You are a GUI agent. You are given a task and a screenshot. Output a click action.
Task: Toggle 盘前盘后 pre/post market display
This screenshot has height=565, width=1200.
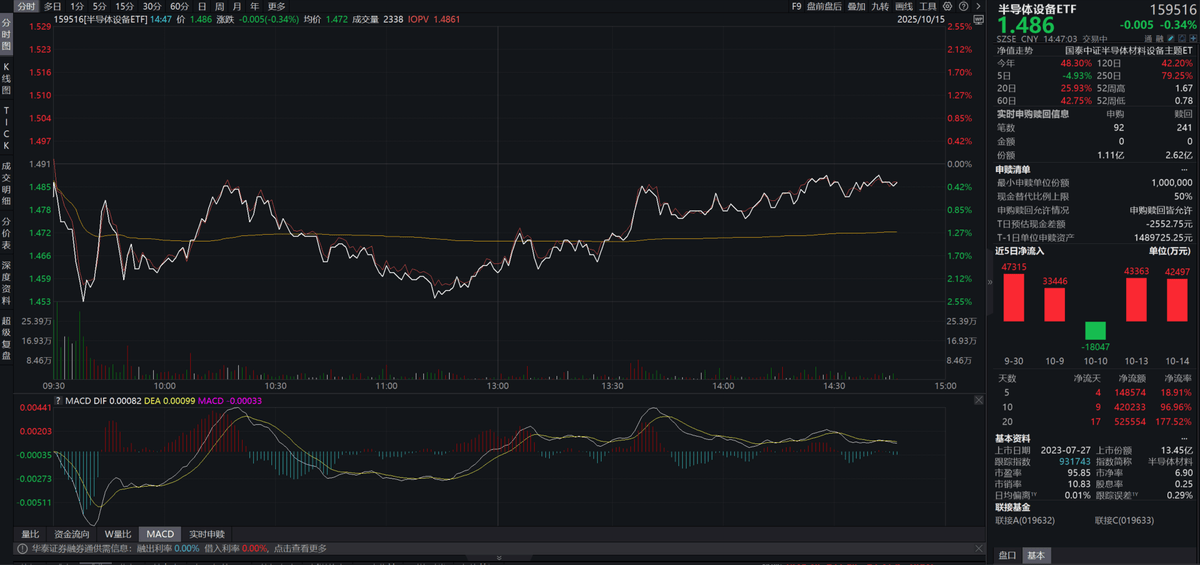point(825,6)
